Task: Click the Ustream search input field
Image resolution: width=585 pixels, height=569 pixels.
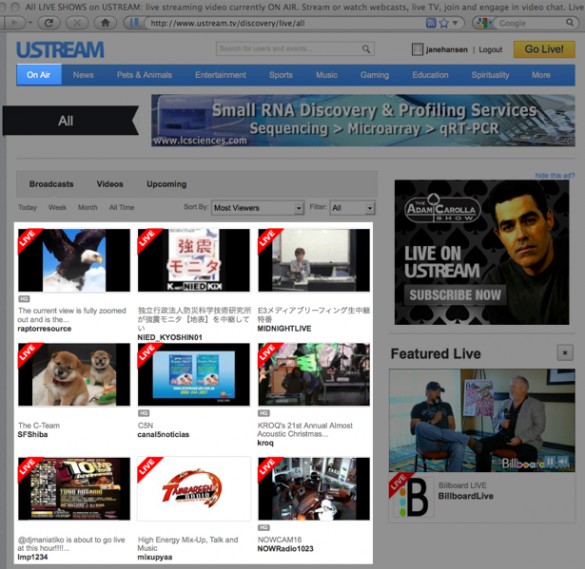Action: pos(289,49)
